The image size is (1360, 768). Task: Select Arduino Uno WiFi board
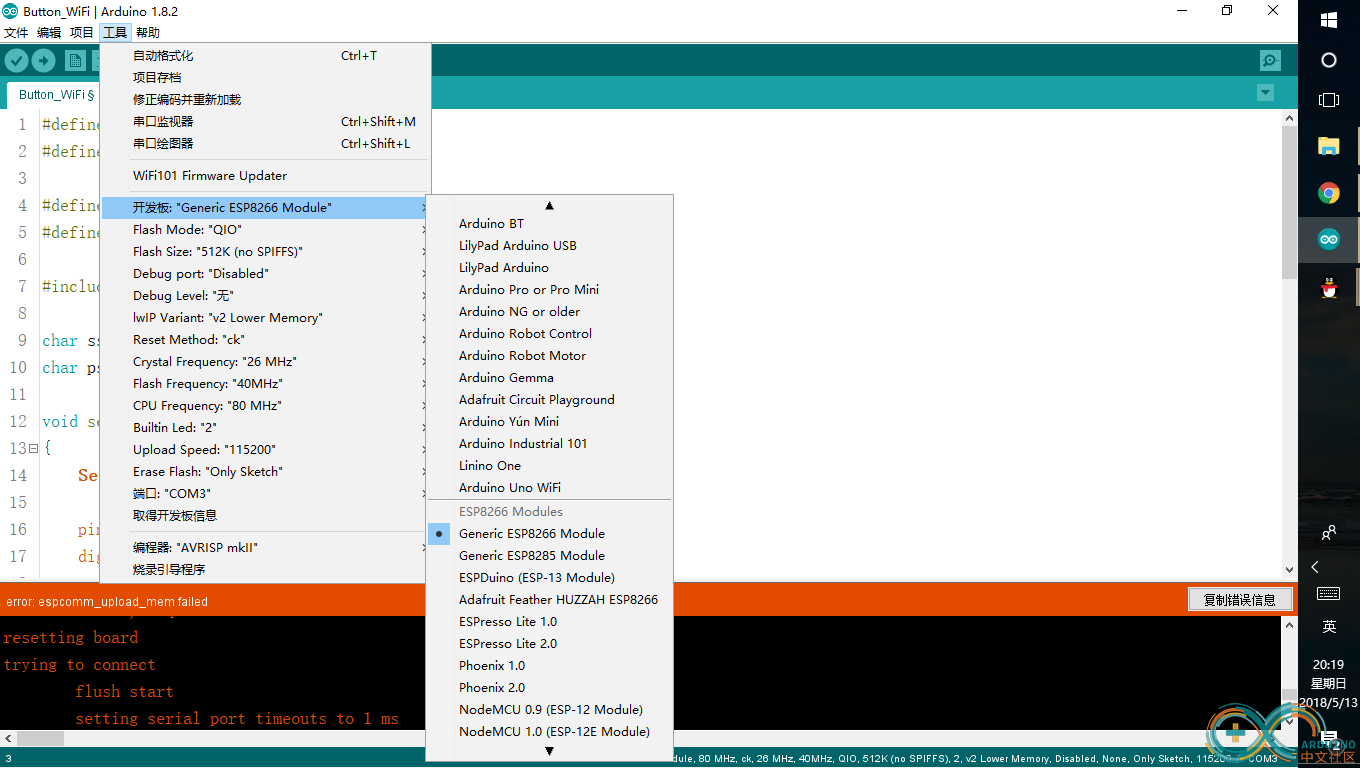pyautogui.click(x=549, y=488)
